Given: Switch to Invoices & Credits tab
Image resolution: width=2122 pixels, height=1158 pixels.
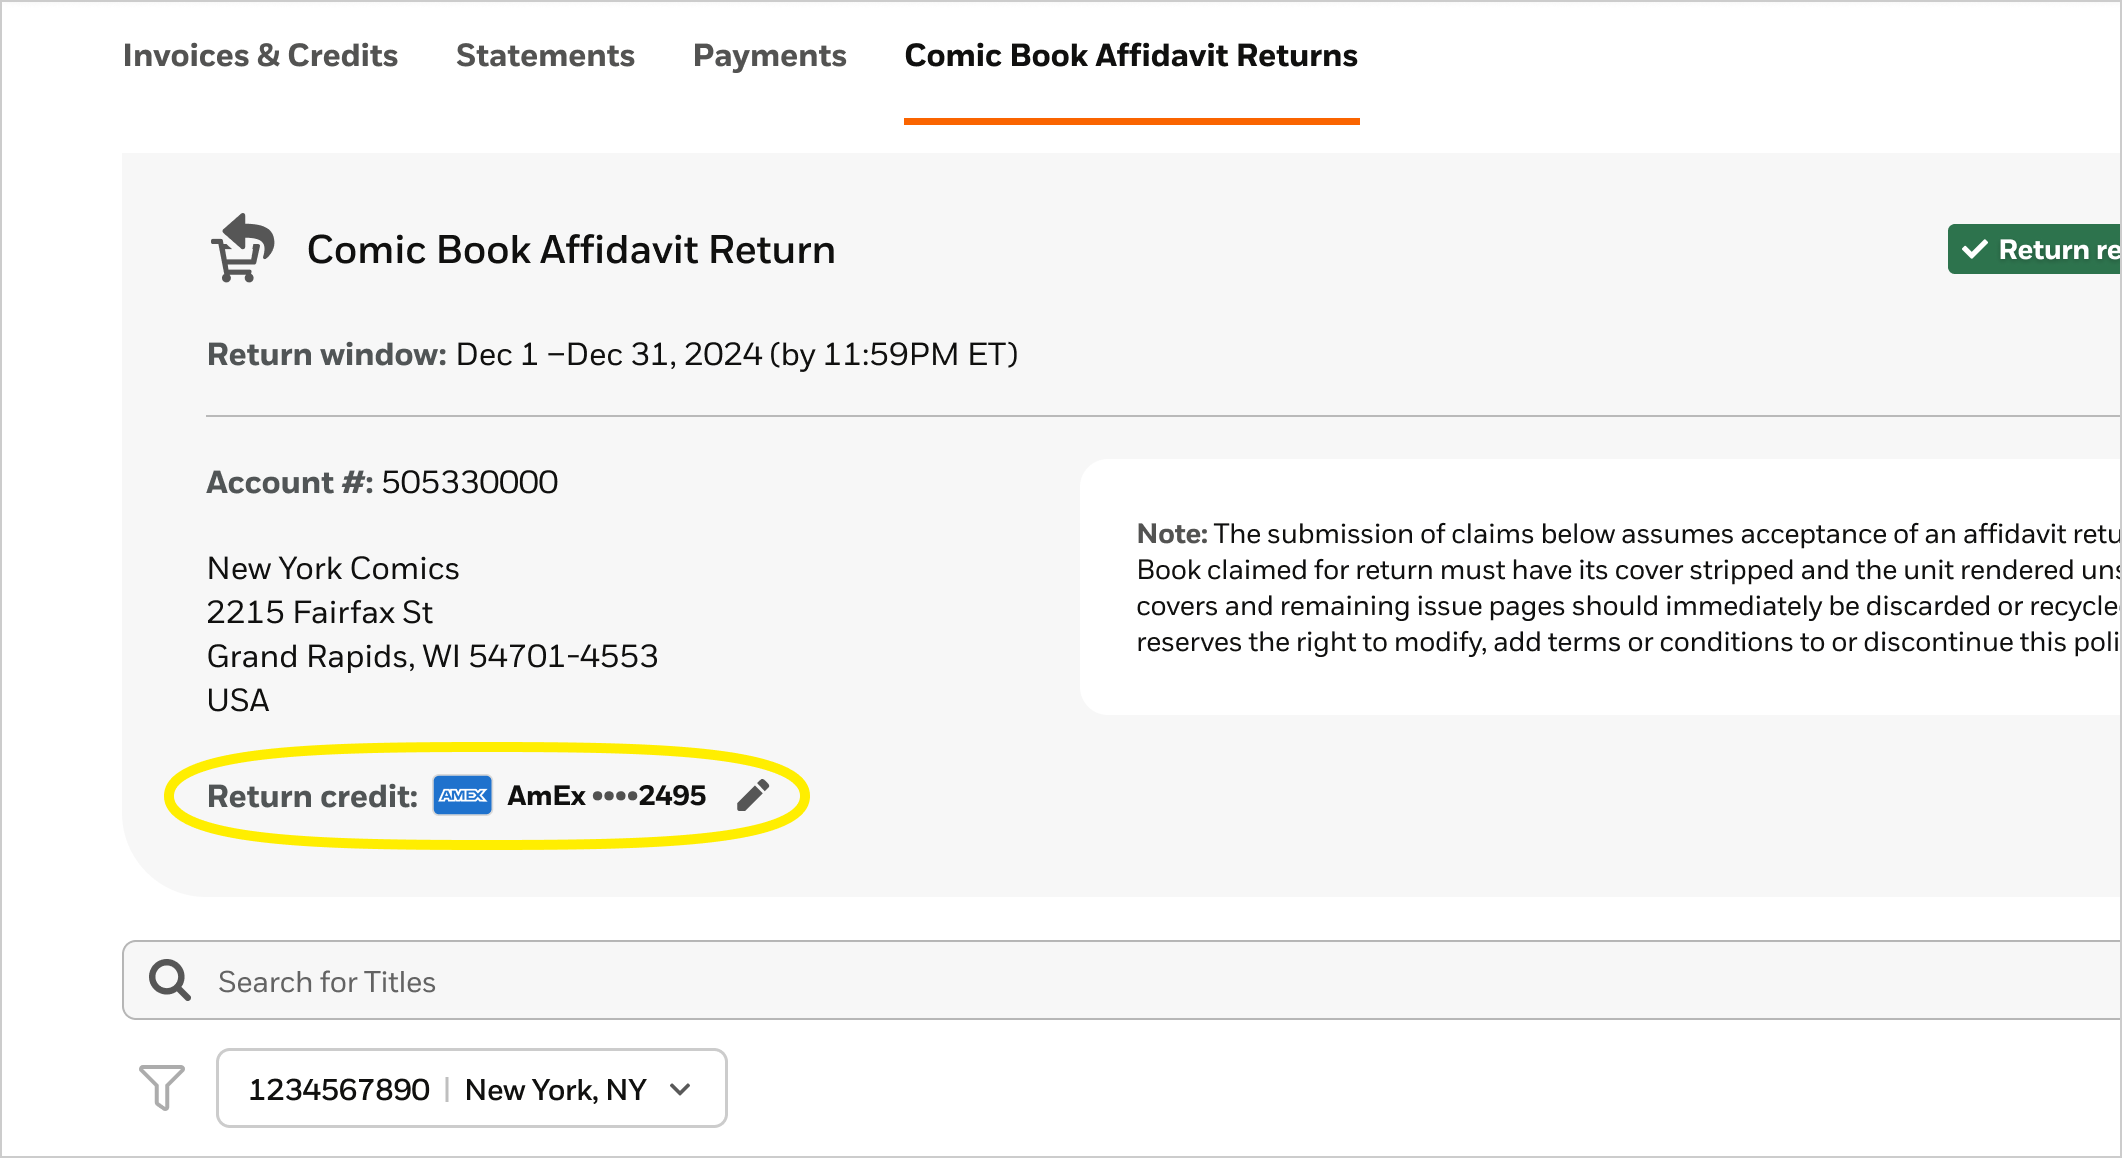Looking at the screenshot, I should click(260, 55).
